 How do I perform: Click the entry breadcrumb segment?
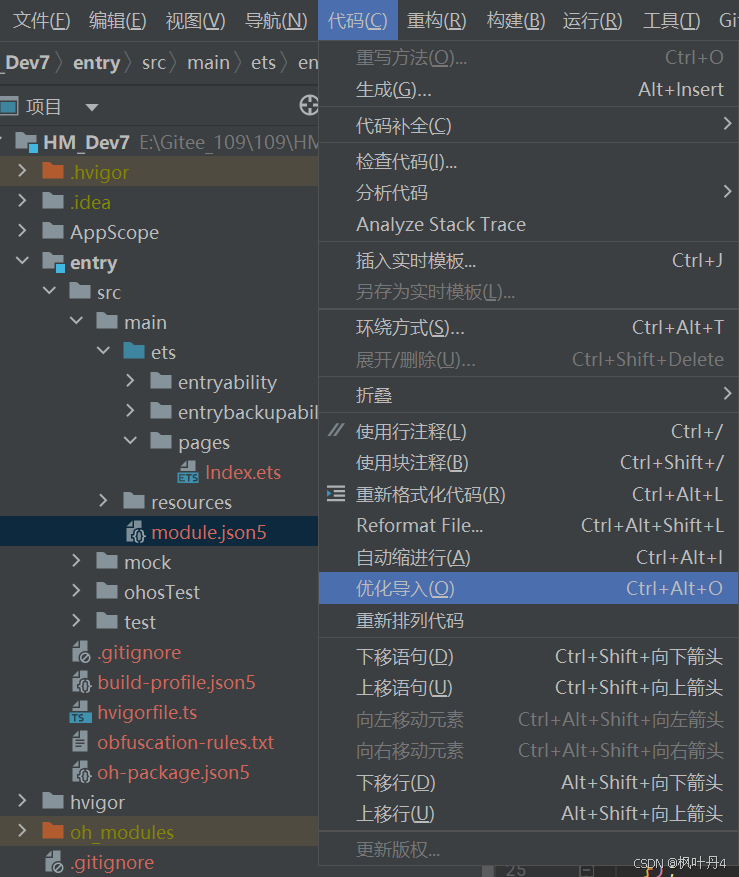(96, 63)
